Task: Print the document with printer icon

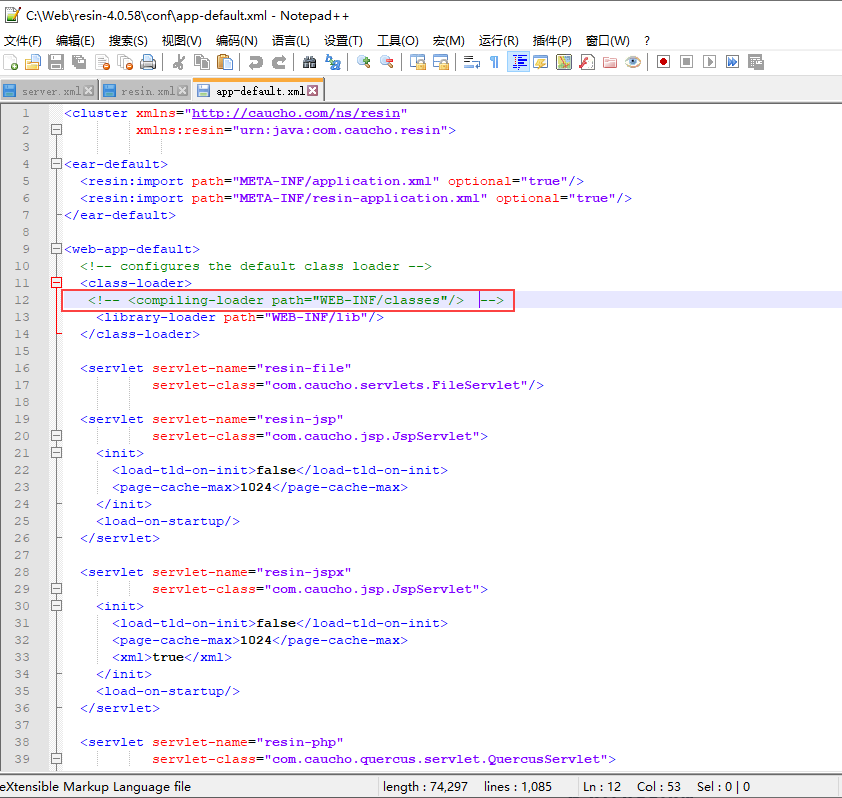Action: tap(148, 62)
